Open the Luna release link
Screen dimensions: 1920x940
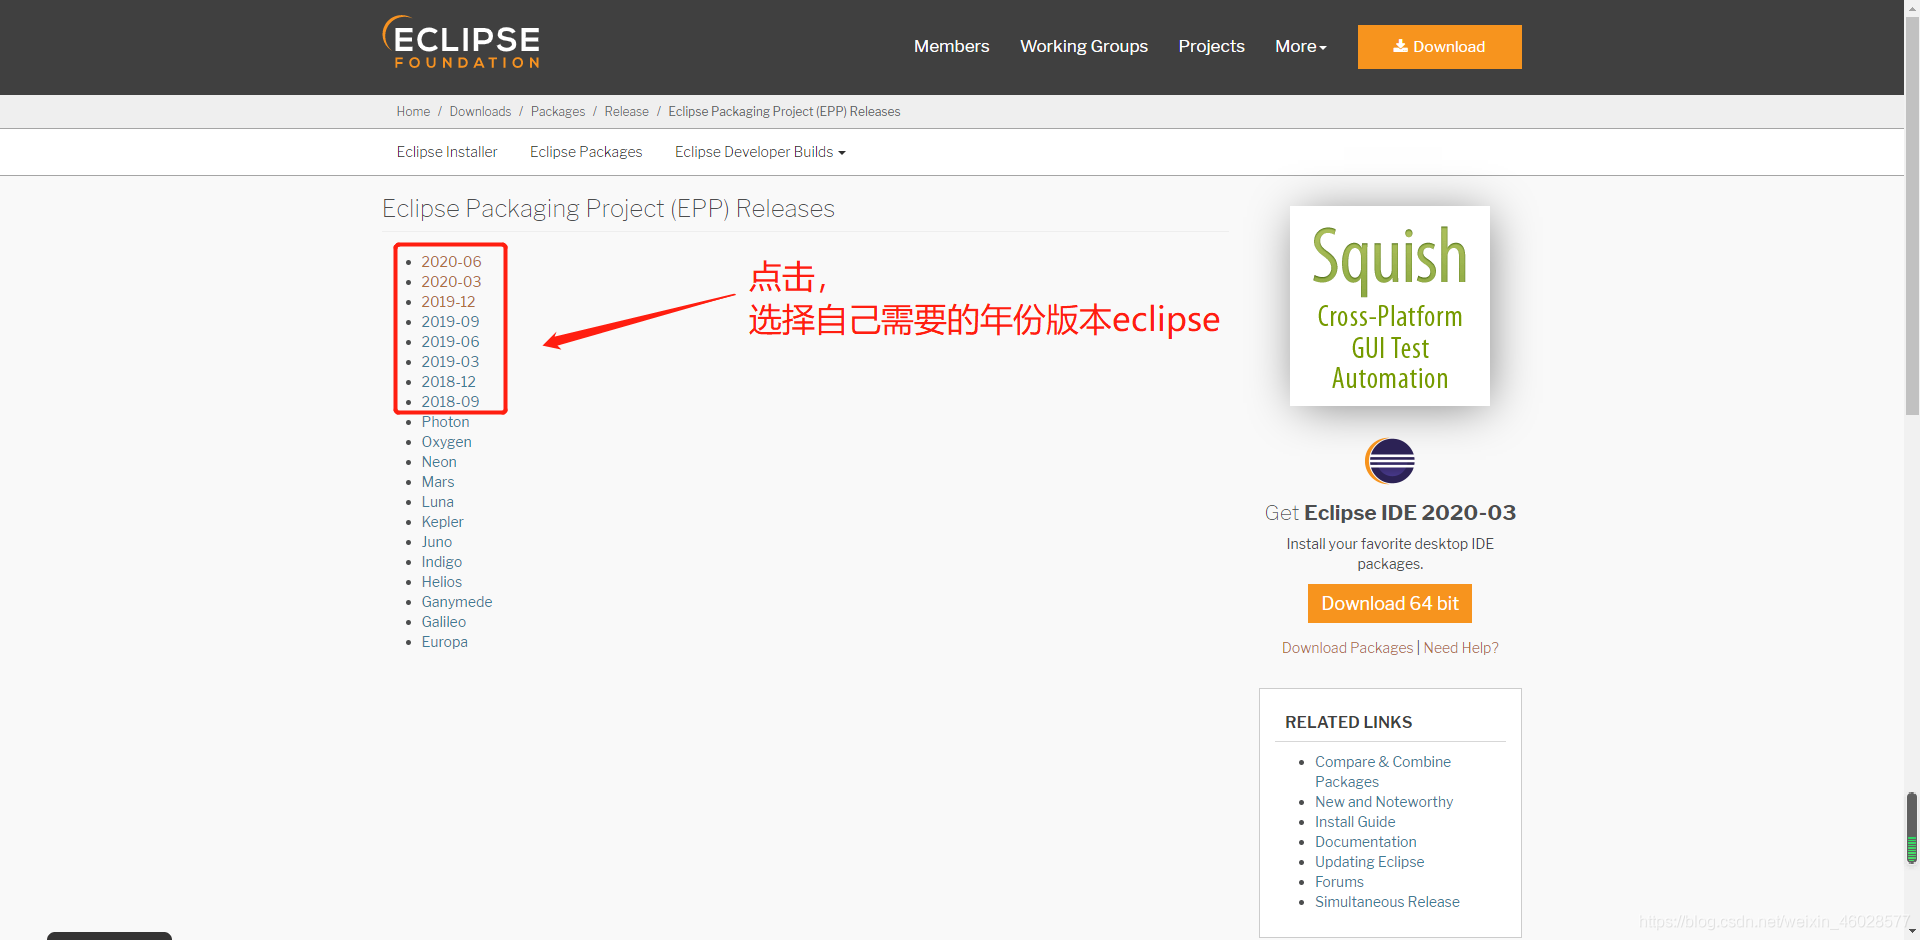437,502
